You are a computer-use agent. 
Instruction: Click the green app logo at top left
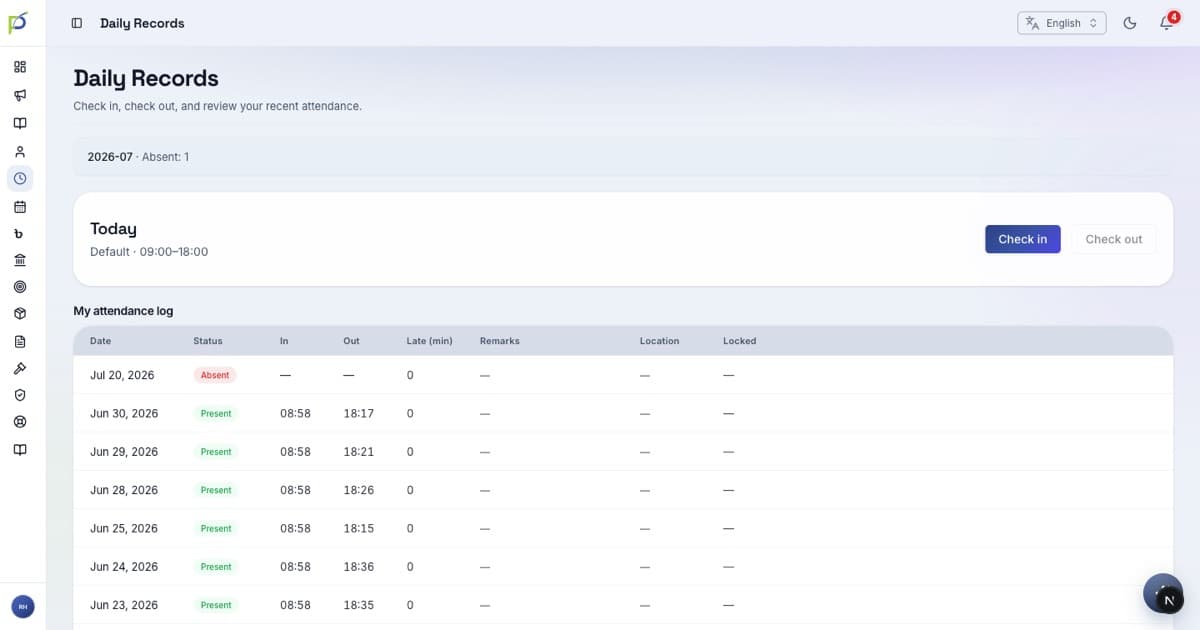pyautogui.click(x=18, y=23)
